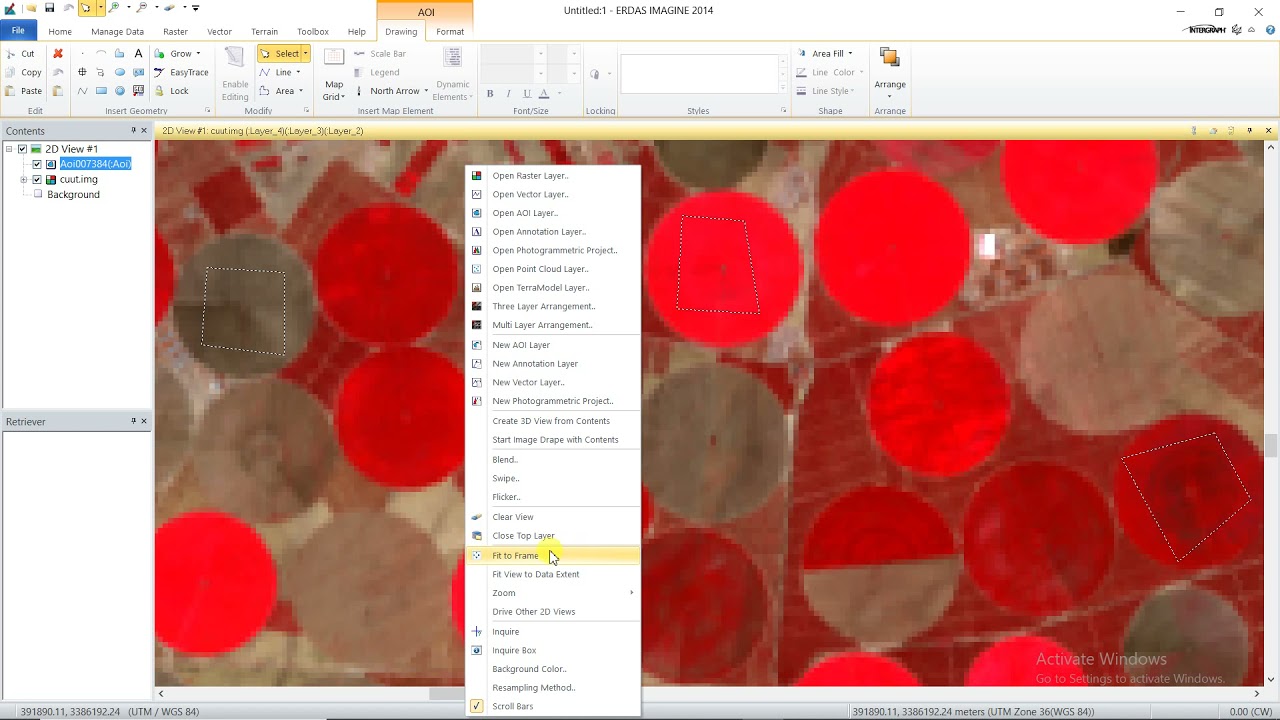Collapse the 2D View #1 tree node
The height and width of the screenshot is (720, 1280).
point(9,149)
